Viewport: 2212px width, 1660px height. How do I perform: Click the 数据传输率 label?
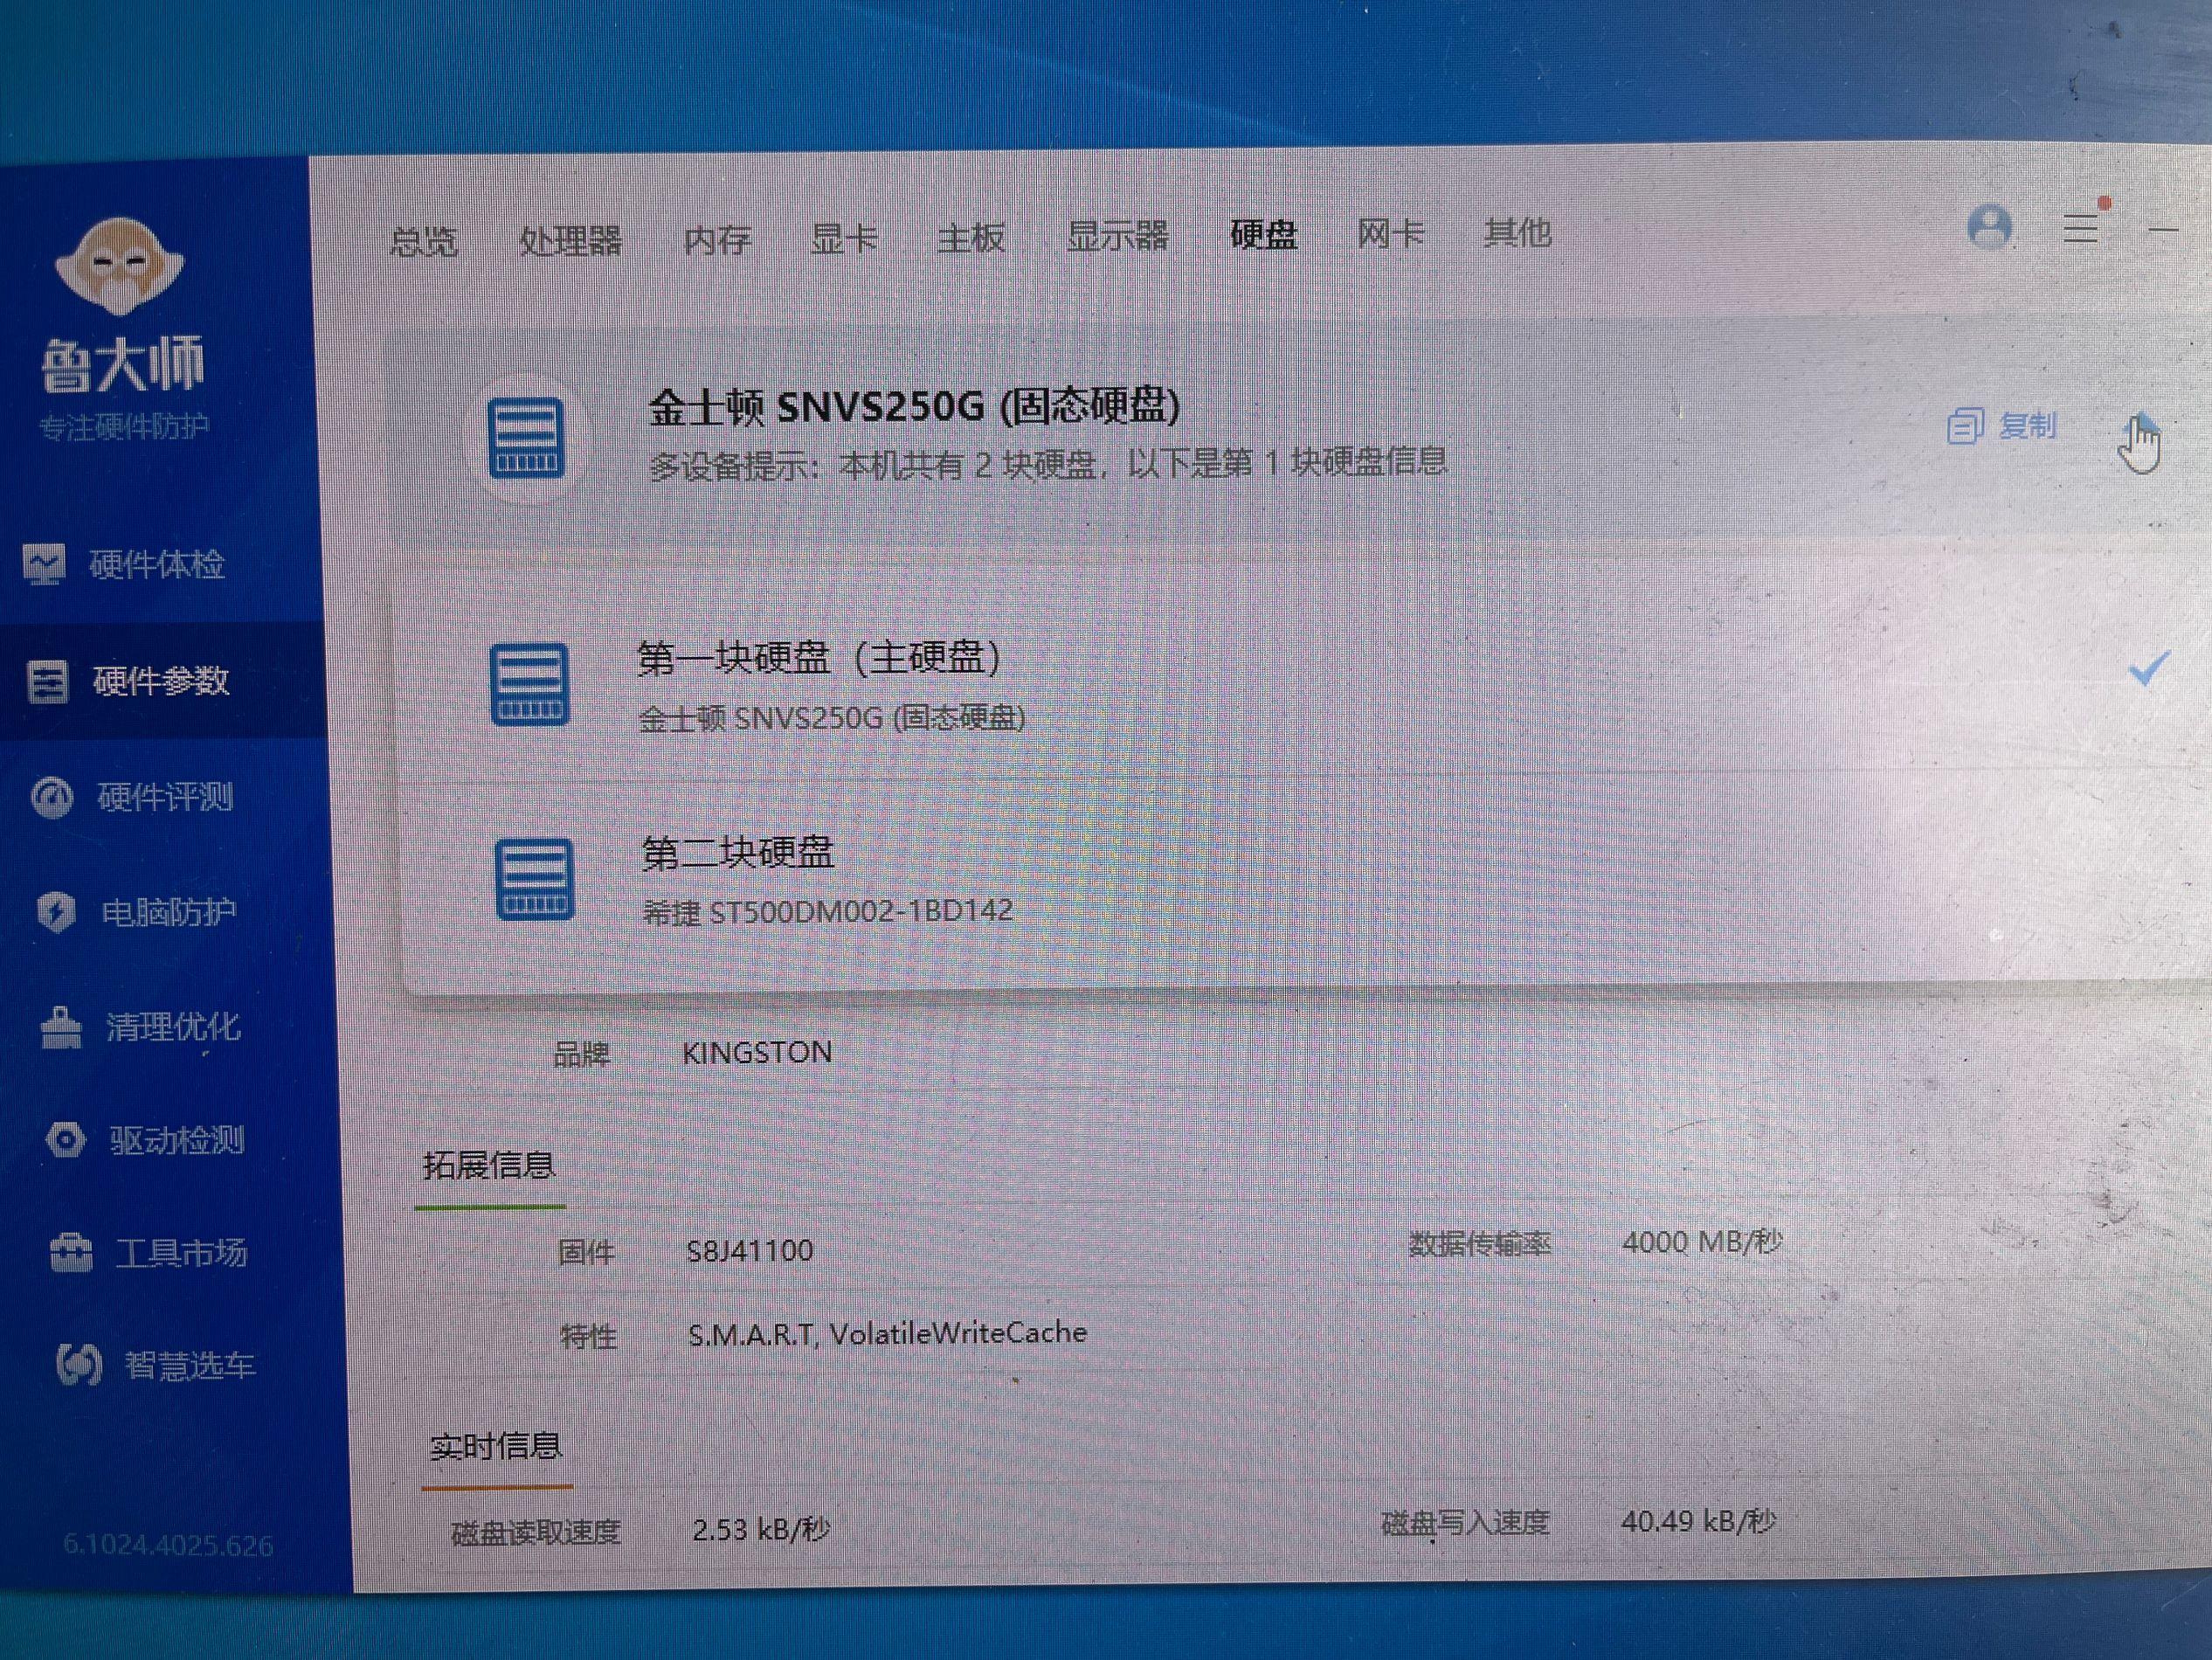pyautogui.click(x=1480, y=1244)
